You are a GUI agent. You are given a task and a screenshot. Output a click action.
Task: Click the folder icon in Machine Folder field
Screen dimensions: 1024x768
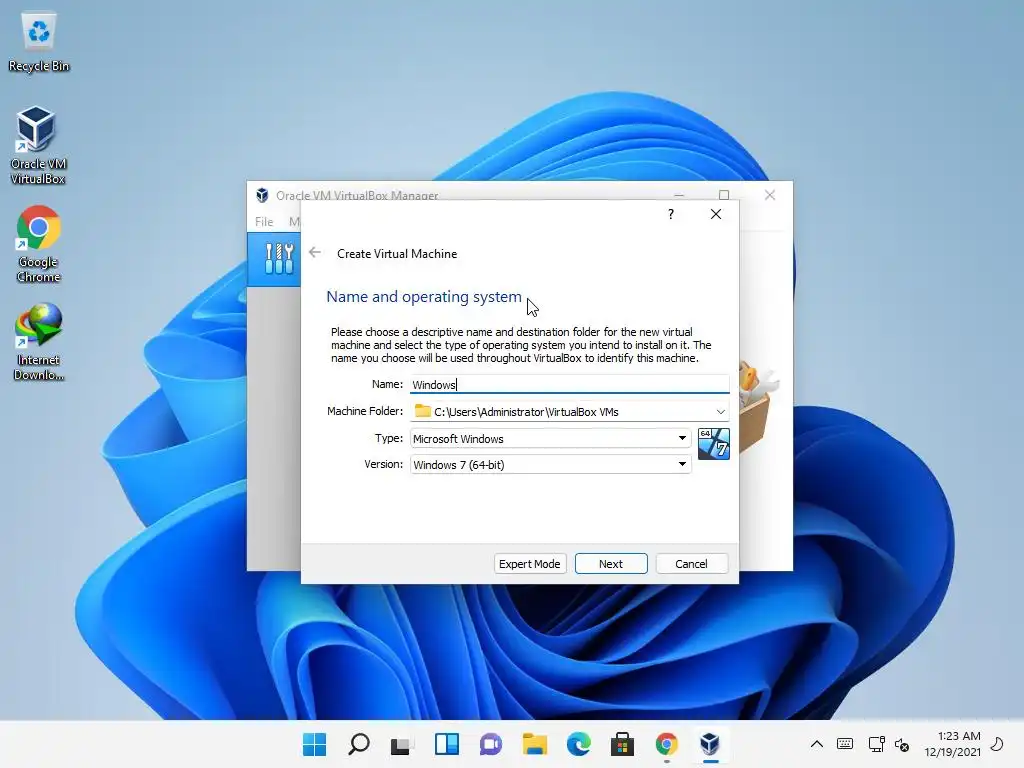click(423, 411)
